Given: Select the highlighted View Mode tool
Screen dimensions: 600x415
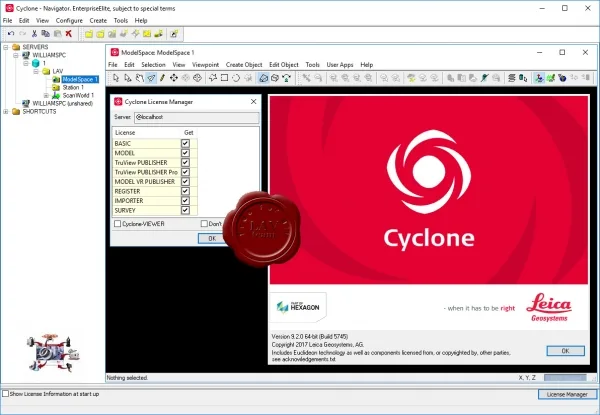Looking at the screenshot, I should pos(151,78).
